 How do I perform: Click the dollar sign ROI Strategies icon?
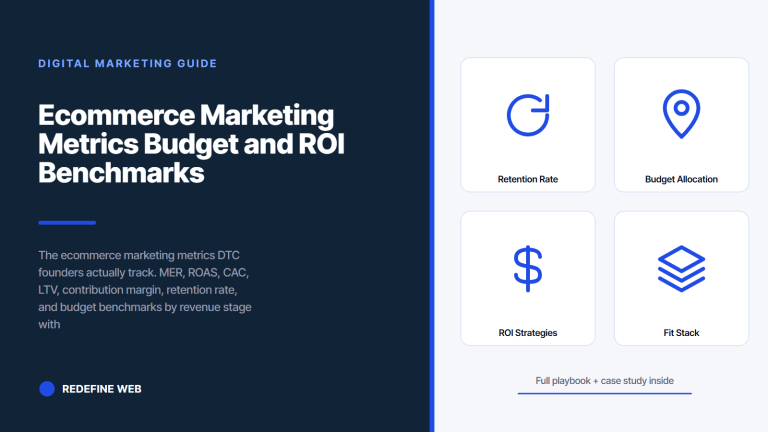(528, 268)
